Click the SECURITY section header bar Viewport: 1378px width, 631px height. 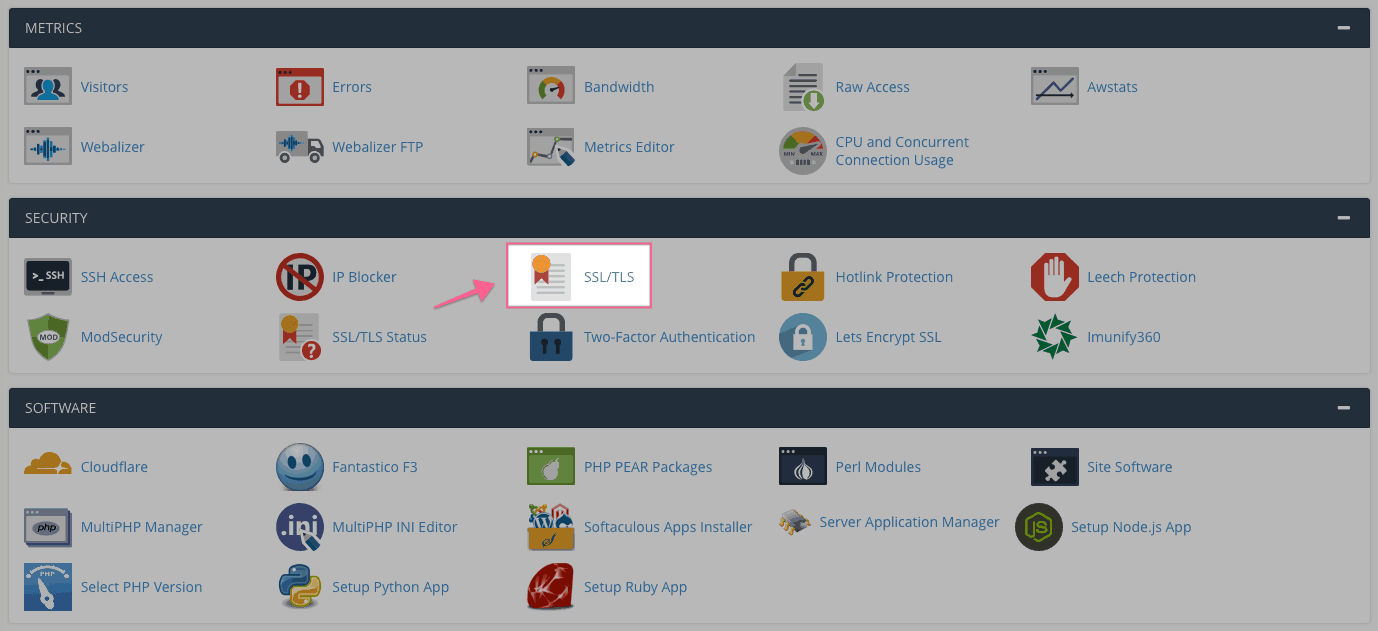[x=689, y=218]
